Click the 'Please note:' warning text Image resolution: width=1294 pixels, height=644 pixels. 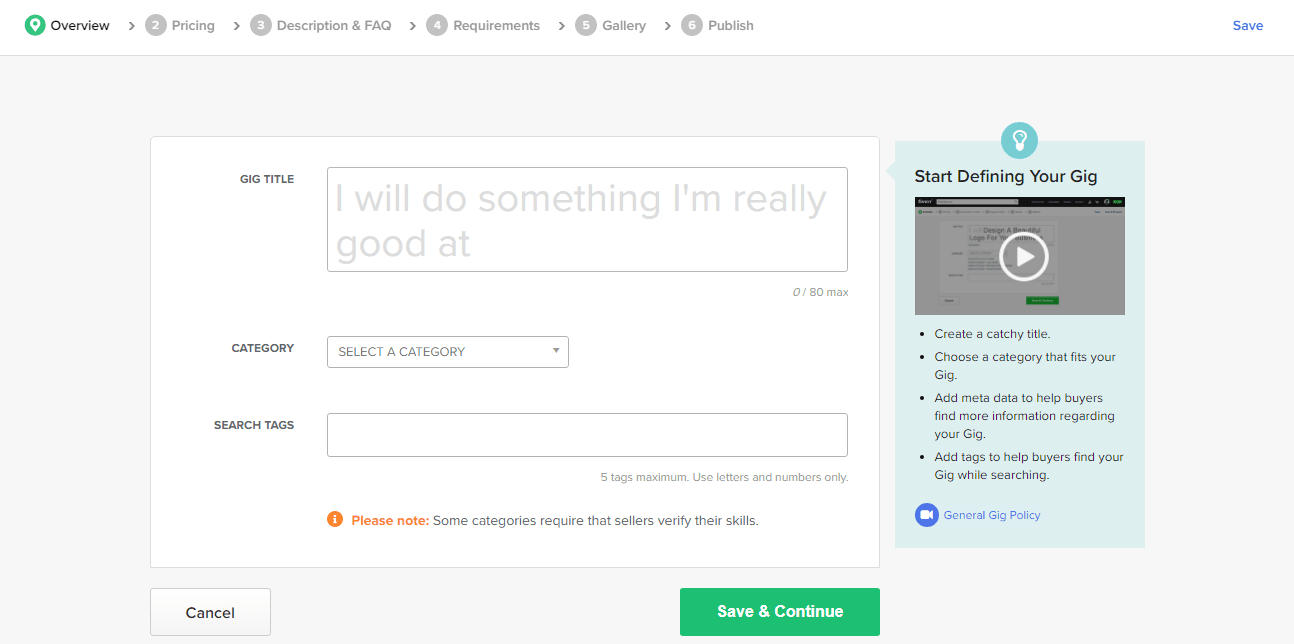pos(390,520)
